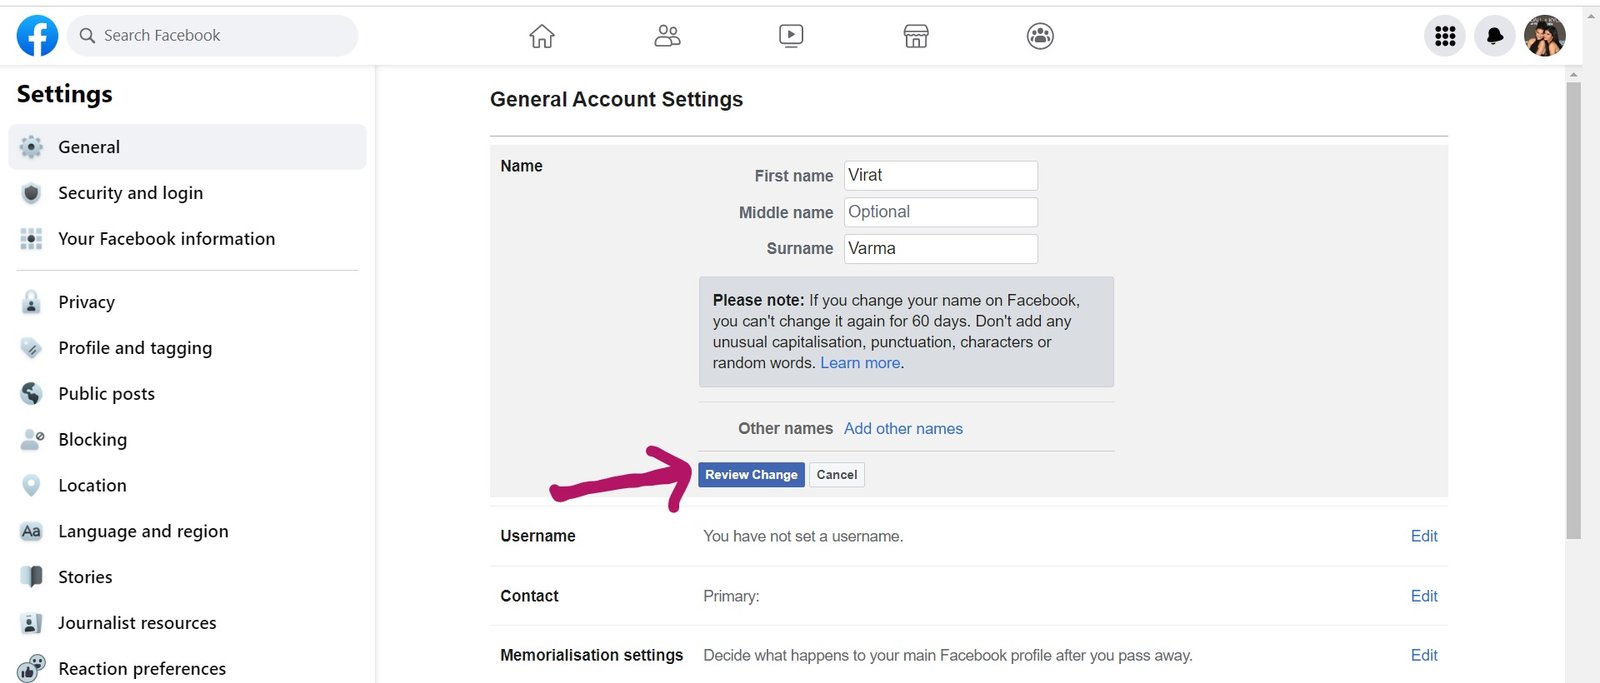Image resolution: width=1600 pixels, height=683 pixels.
Task: Click 'You have not set a username.' text
Action: 803,536
